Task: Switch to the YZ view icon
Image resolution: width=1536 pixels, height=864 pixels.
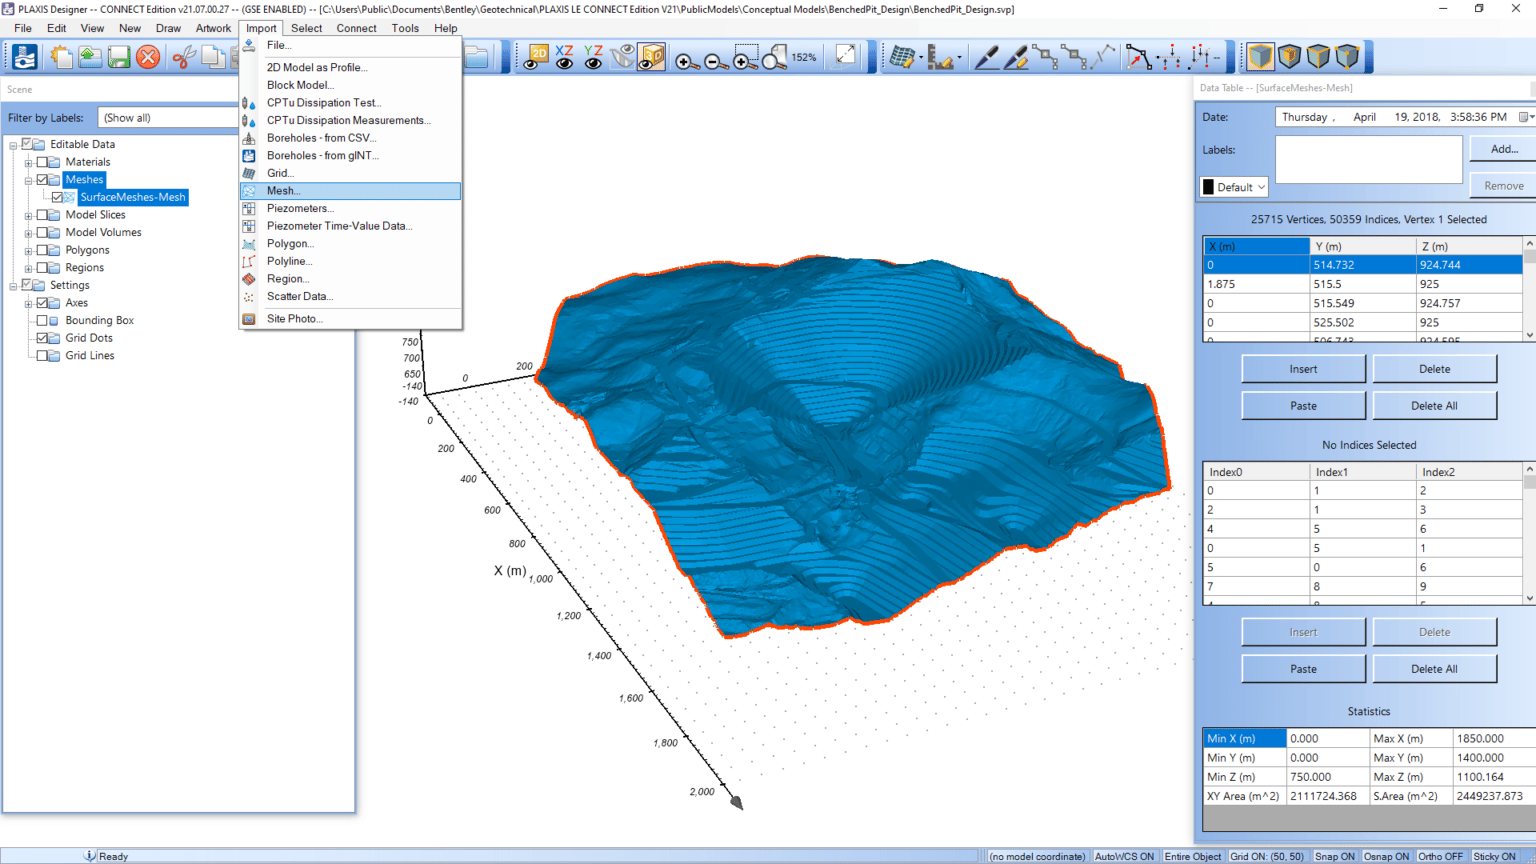Action: pyautogui.click(x=593, y=57)
